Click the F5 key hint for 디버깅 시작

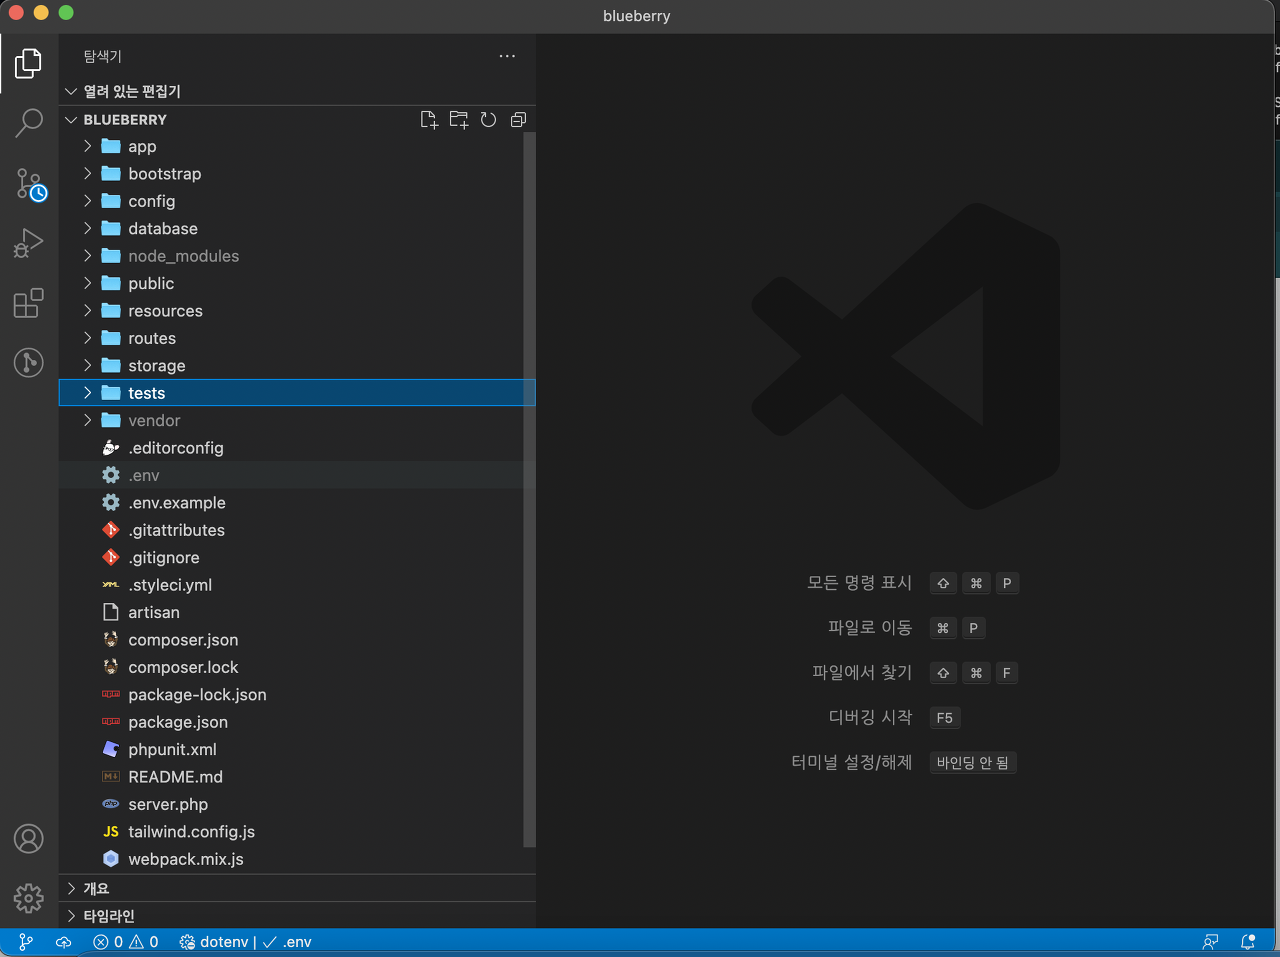(x=945, y=718)
